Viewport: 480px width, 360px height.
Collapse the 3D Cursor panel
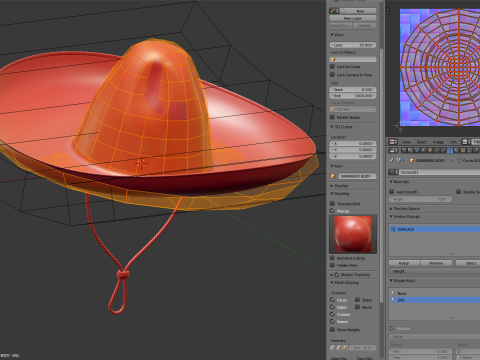(332, 127)
